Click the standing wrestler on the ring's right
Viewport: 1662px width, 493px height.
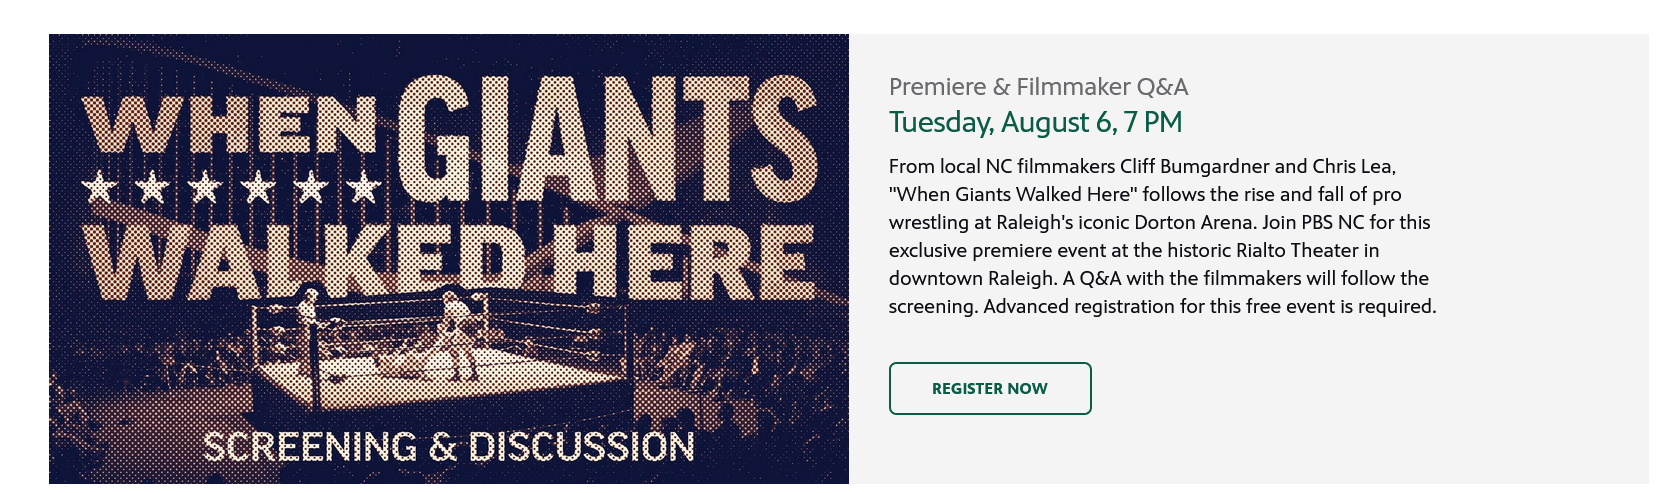click(461, 330)
